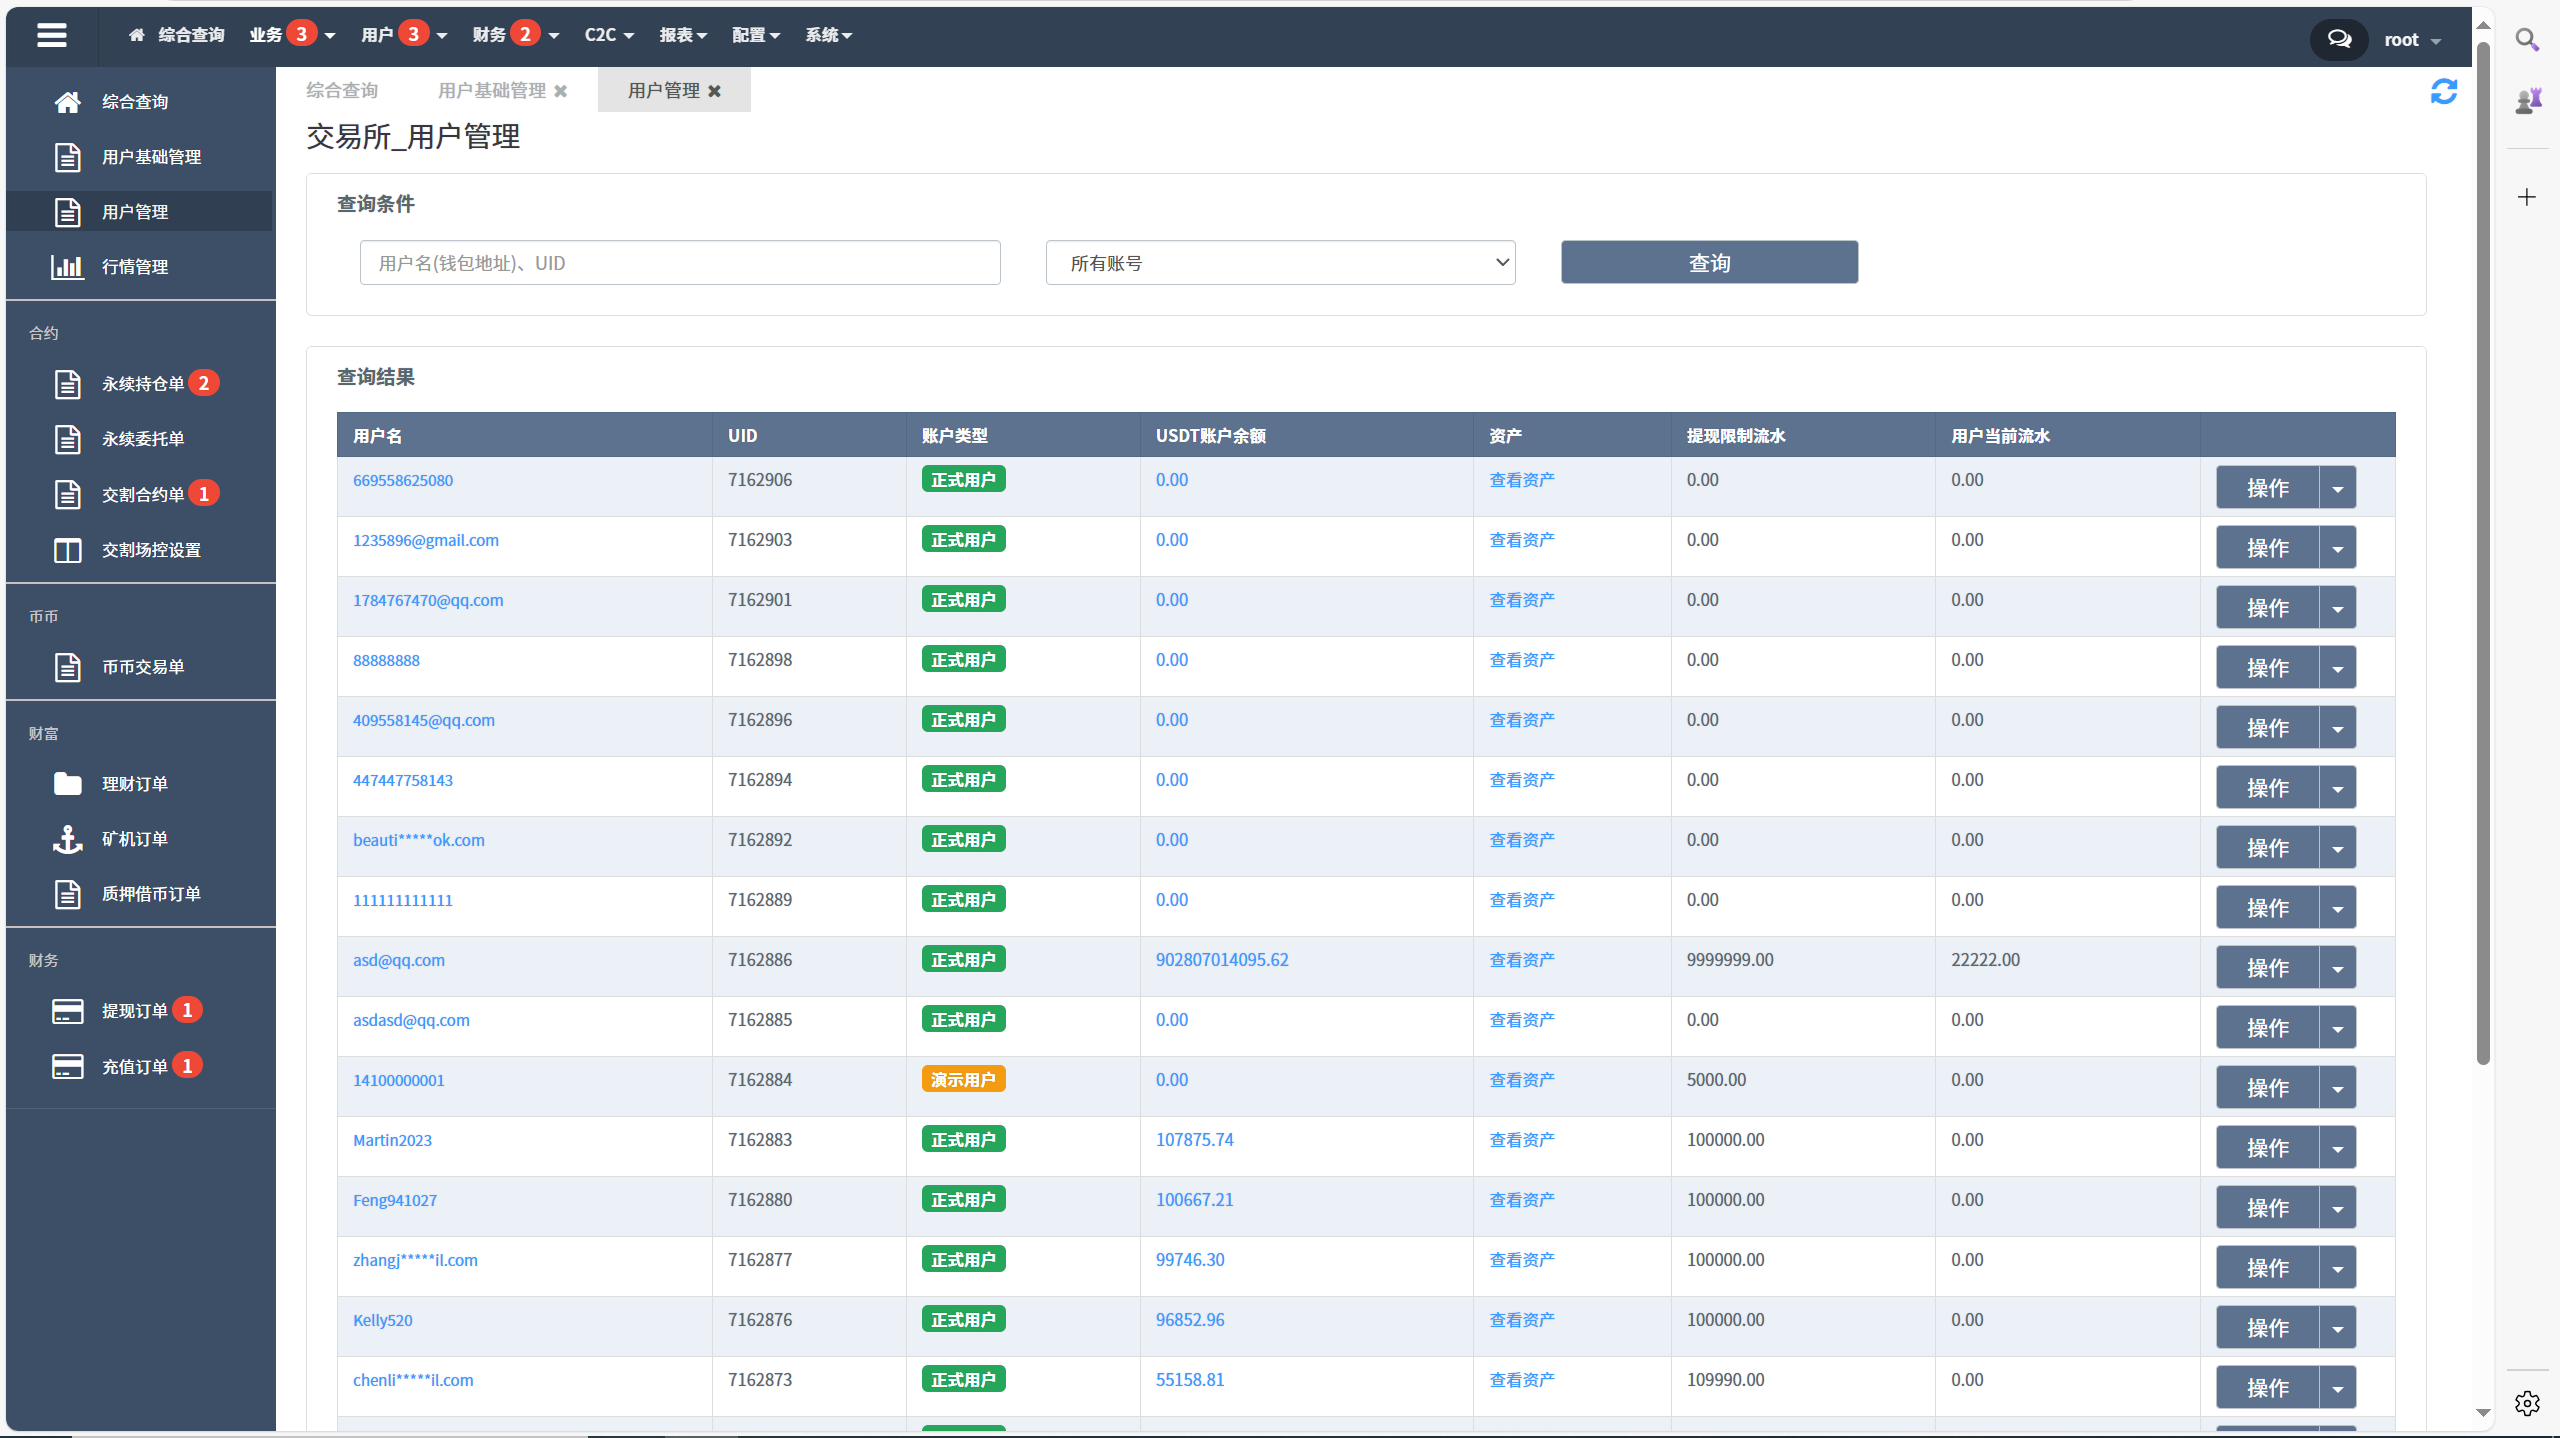2560x1438 pixels.
Task: Click the 永续持仓单 sidebar icon
Action: click(x=67, y=383)
